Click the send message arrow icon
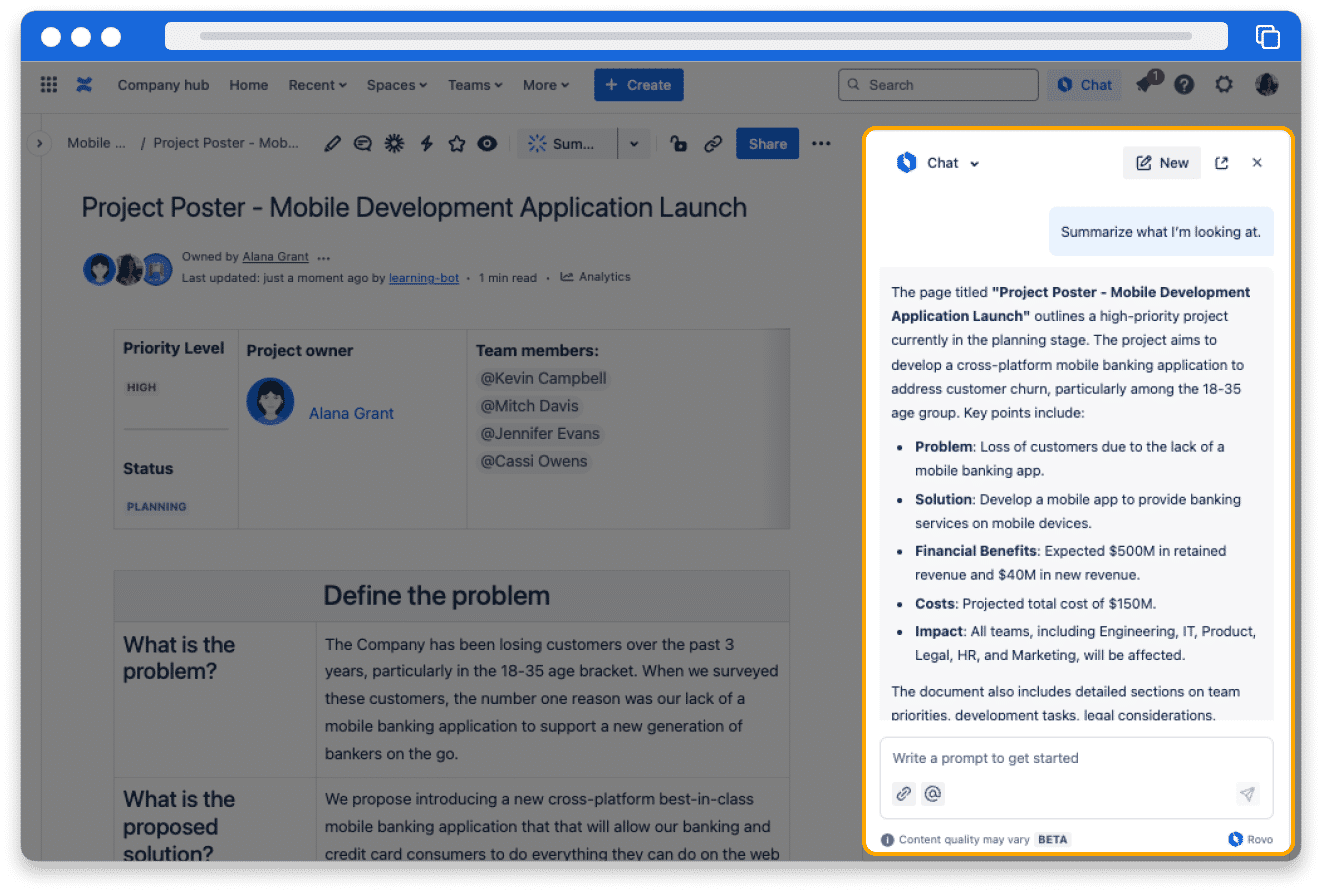Screen dimensions: 1322x892 pyautogui.click(x=1247, y=794)
